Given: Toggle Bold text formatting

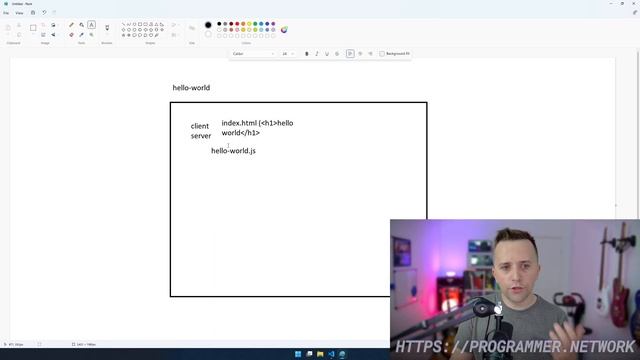Looking at the screenshot, I should (307, 54).
